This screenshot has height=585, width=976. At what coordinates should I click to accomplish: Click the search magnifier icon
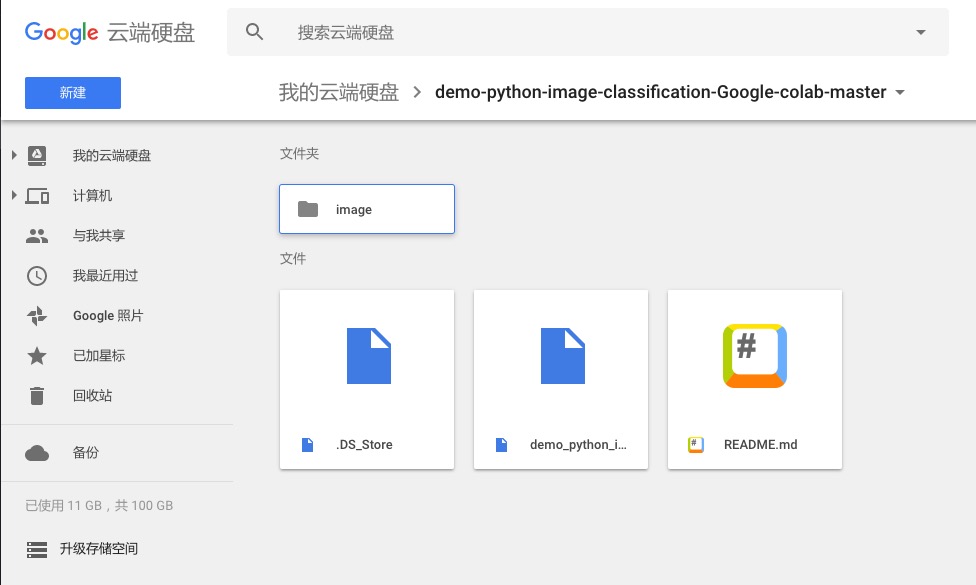255,32
